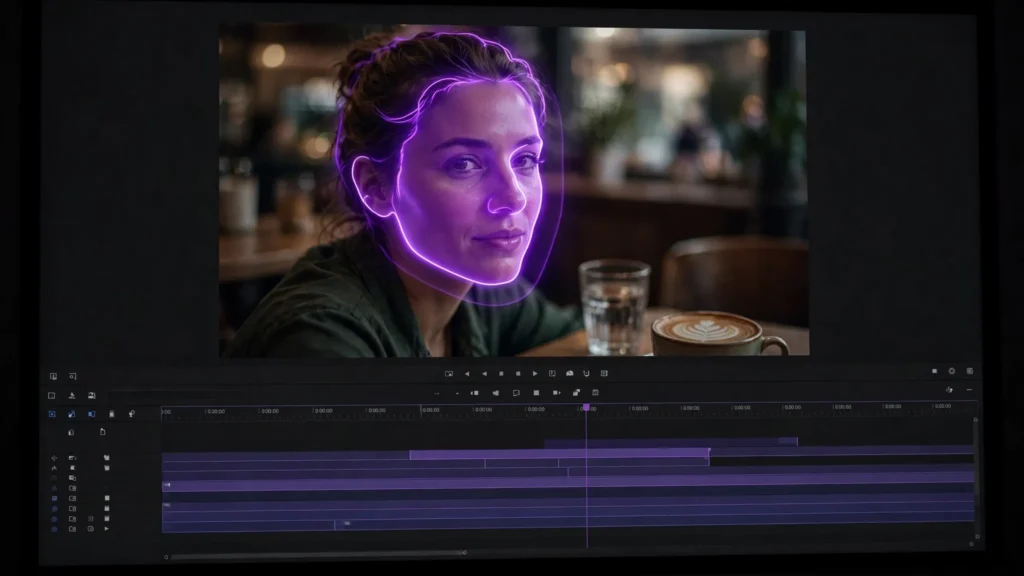Click the vertical scrollbar at the timeline's right edge
1024x576 pixels.
[976, 477]
